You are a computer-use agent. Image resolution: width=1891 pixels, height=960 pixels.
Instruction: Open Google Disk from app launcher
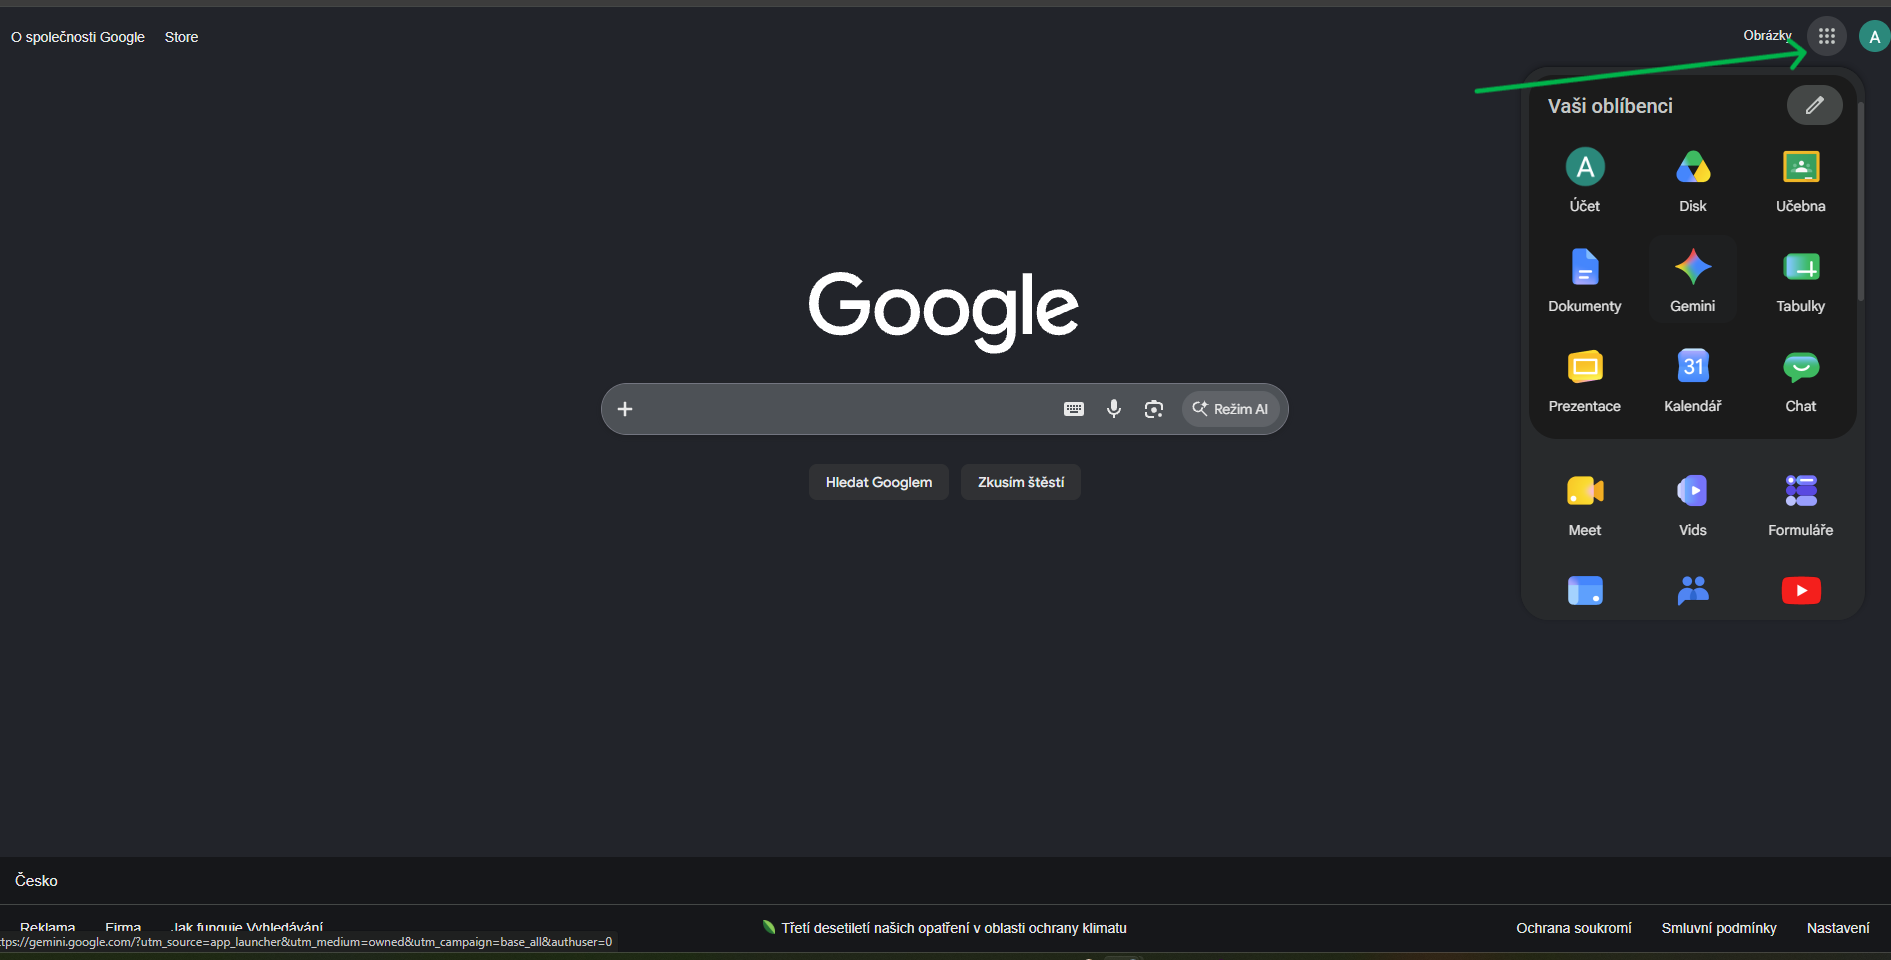pos(1692,179)
